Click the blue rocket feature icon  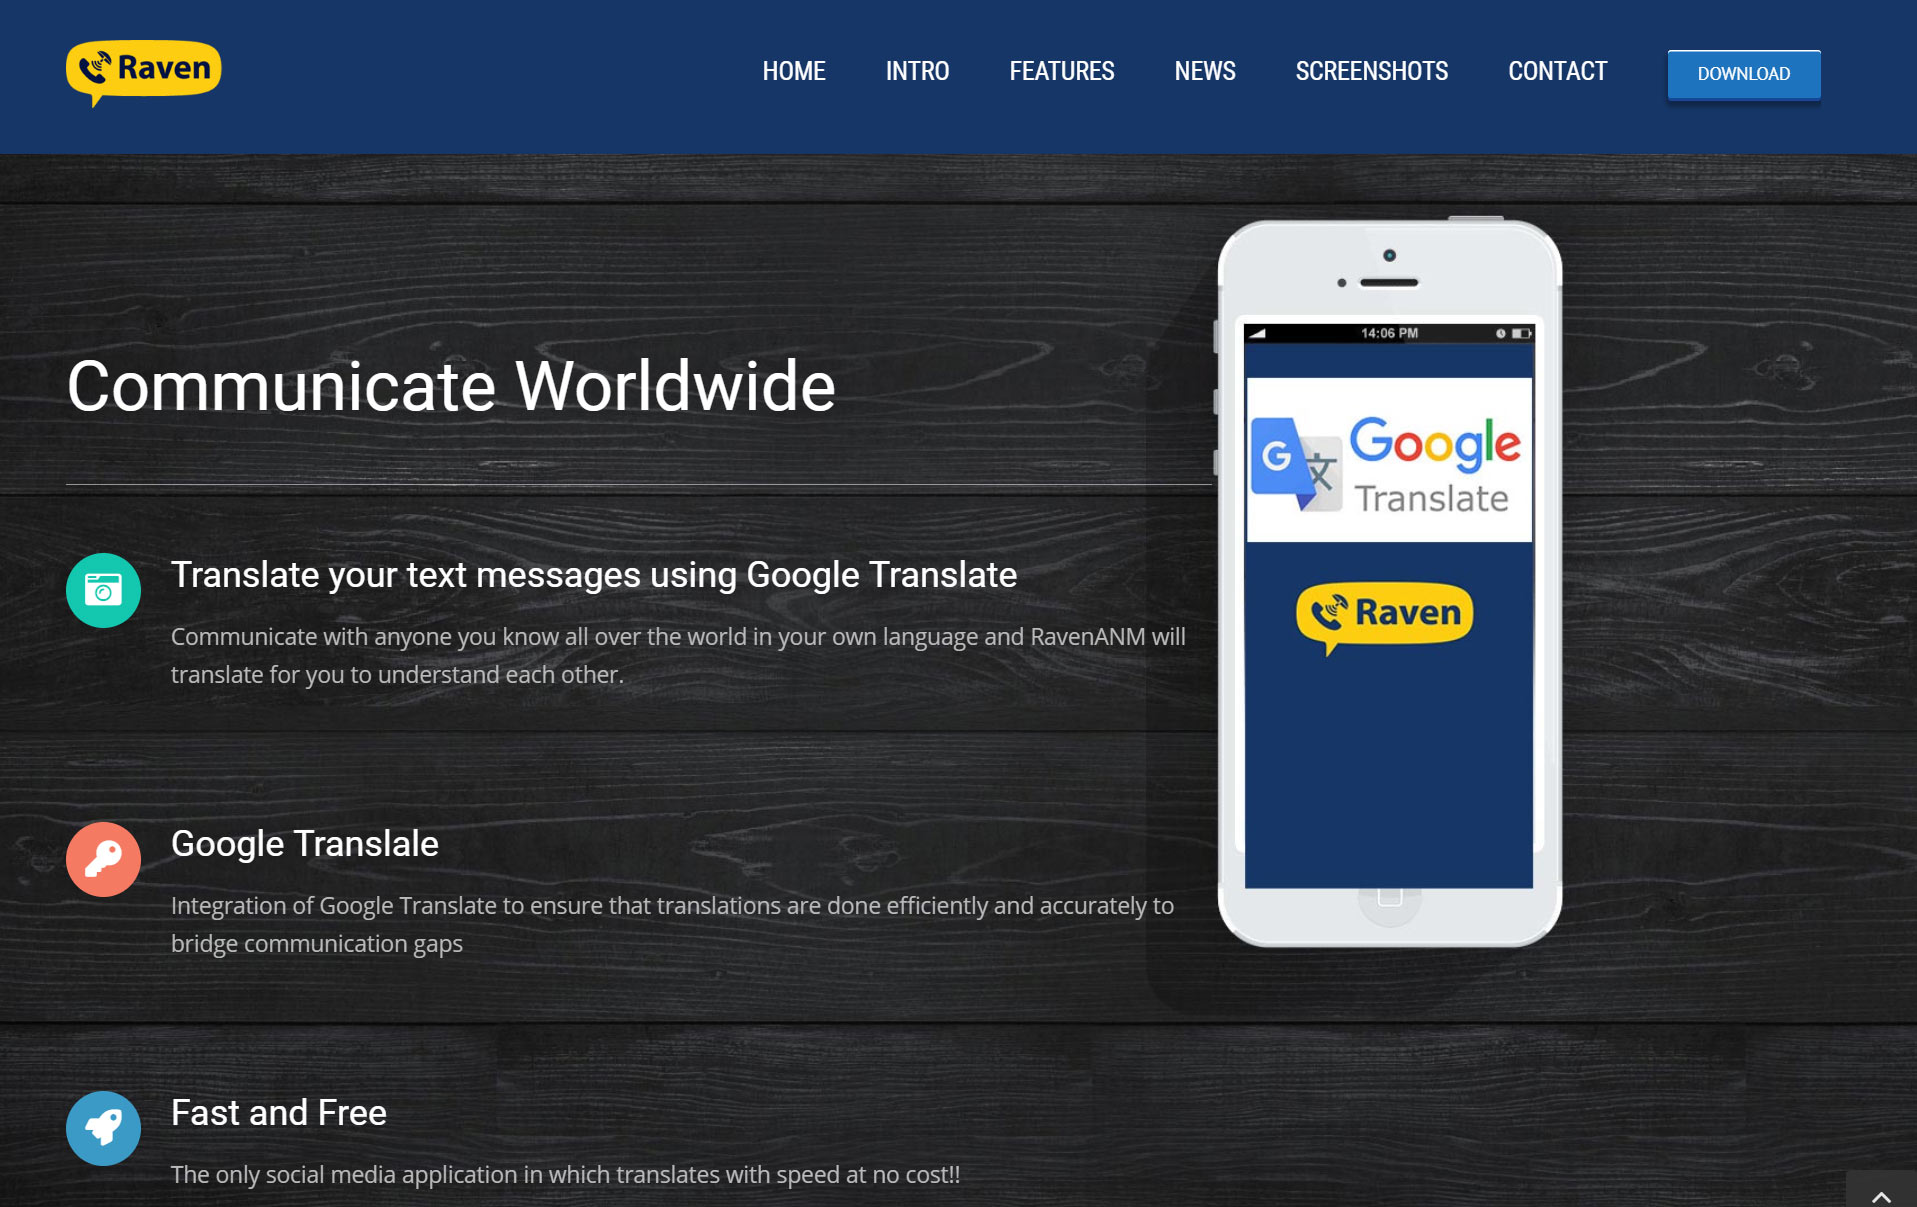click(x=103, y=1127)
